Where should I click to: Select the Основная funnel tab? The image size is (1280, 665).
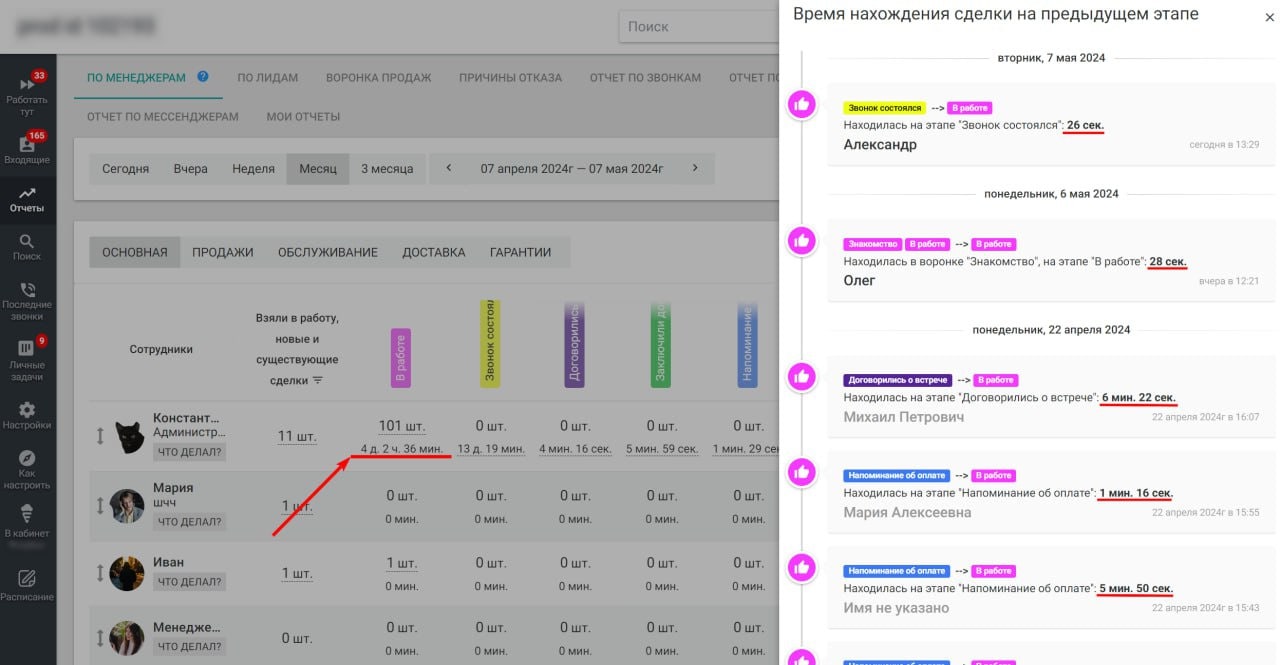(135, 252)
